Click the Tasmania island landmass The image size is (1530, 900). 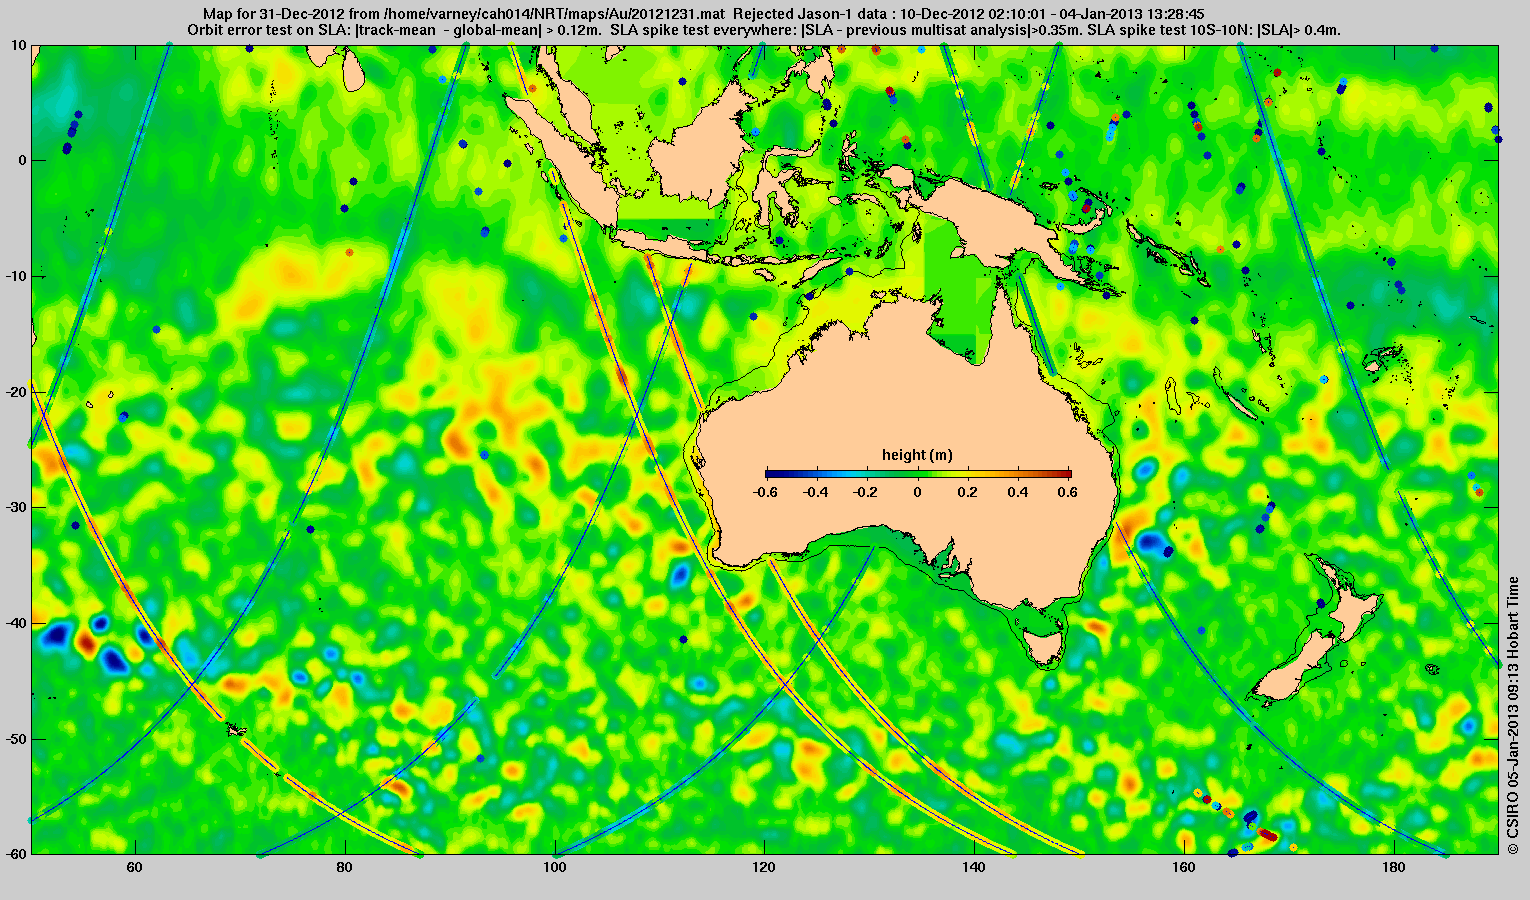[x=1045, y=648]
